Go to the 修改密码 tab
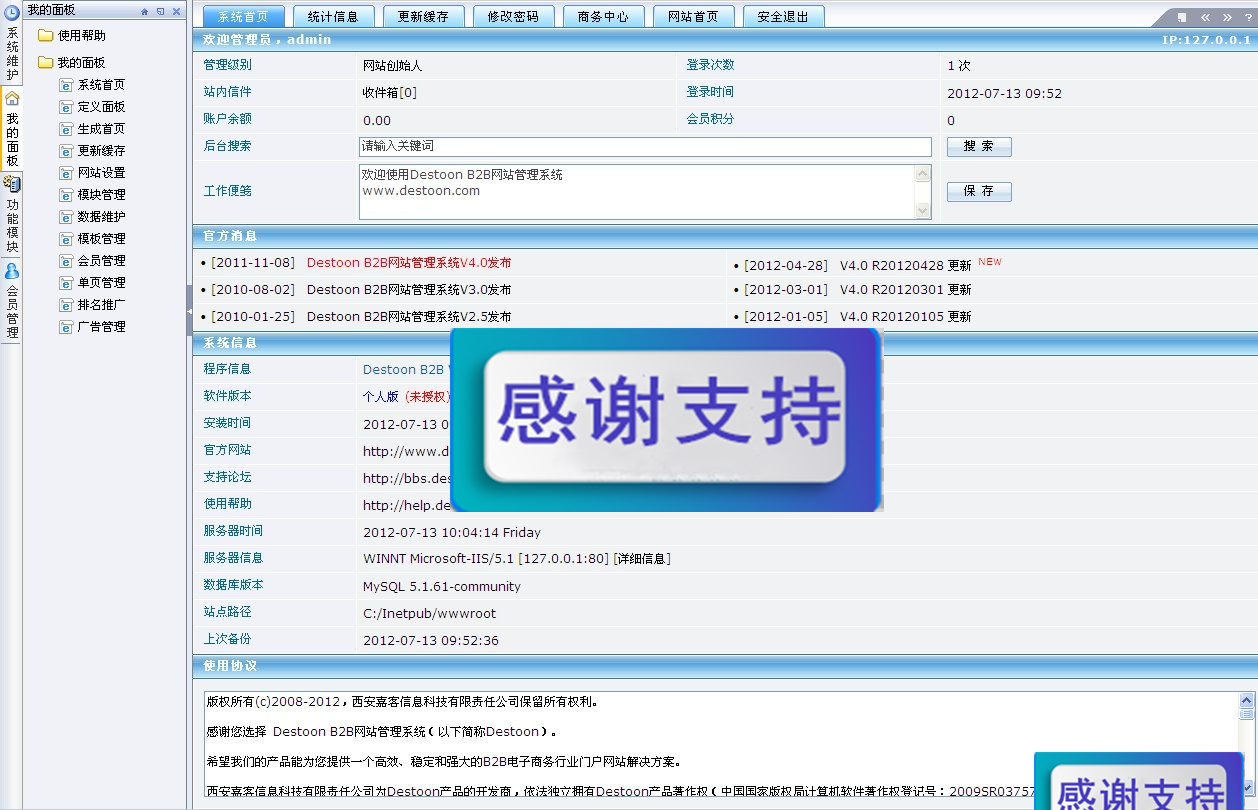This screenshot has height=810, width=1258. pyautogui.click(x=513, y=17)
